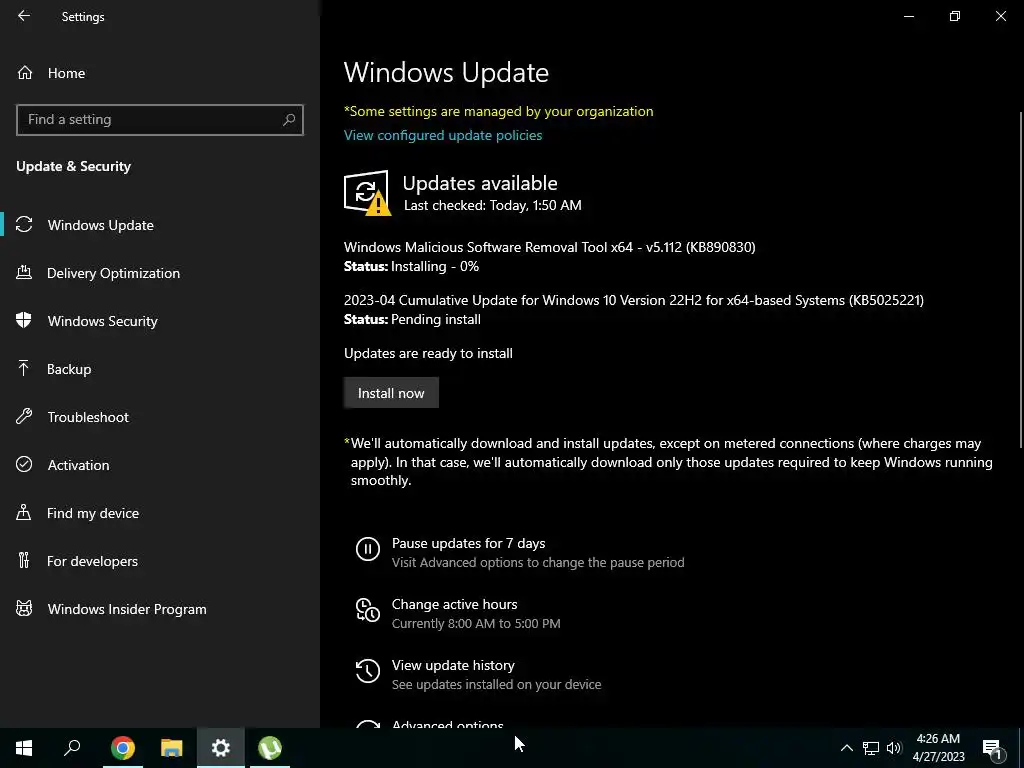Click the taskbar search magnifier
The width and height of the screenshot is (1024, 768).
(72, 748)
